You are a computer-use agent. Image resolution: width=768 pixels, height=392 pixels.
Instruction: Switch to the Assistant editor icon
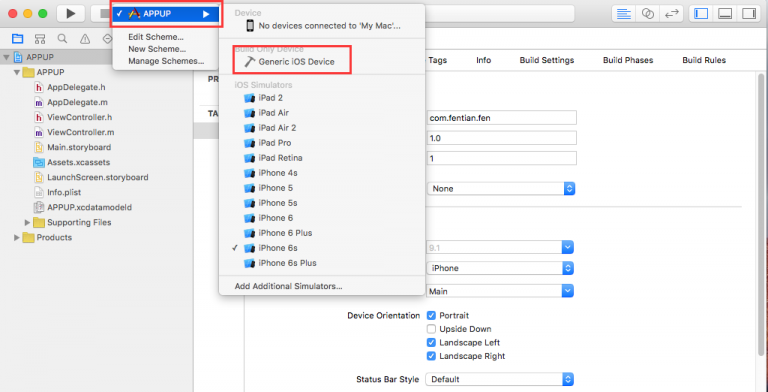click(648, 14)
